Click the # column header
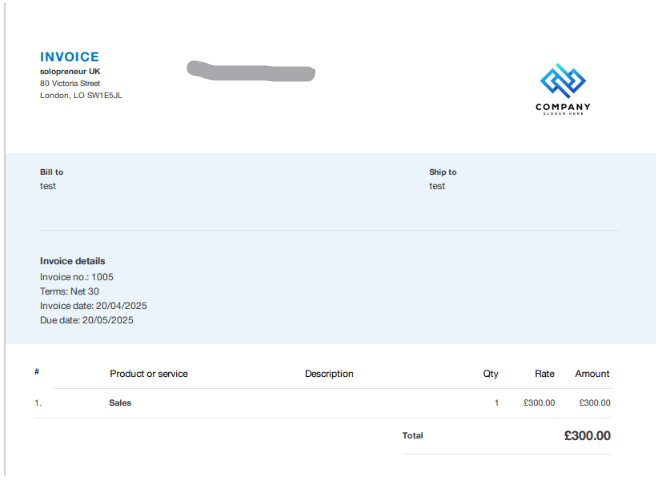The image size is (656, 486). point(37,371)
